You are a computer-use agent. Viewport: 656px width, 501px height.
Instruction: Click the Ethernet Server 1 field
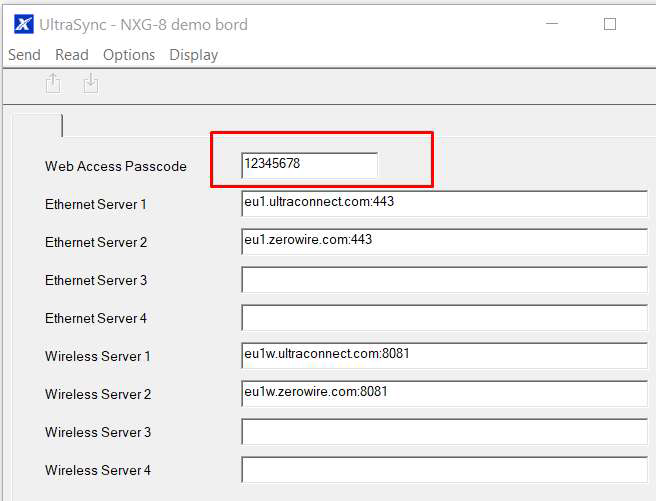coord(445,204)
